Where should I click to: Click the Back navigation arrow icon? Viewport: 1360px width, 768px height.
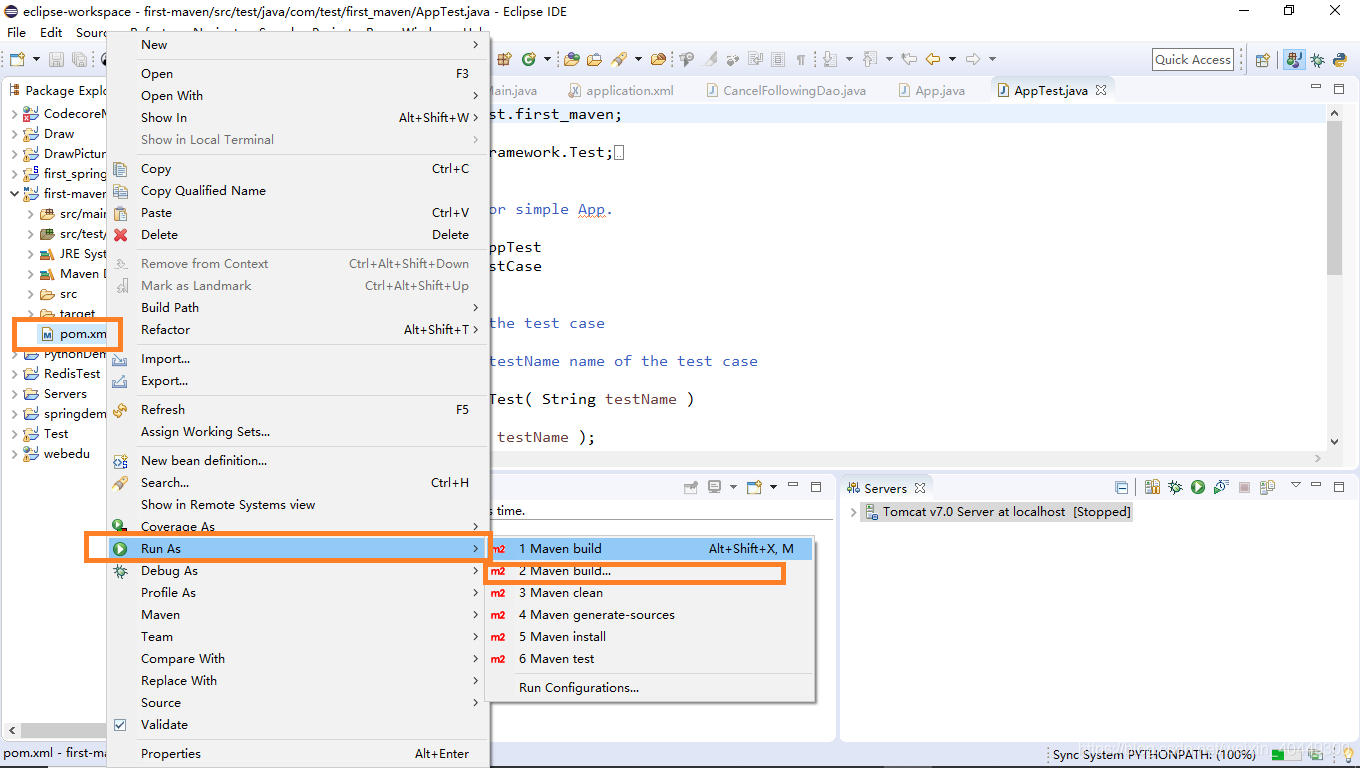click(x=933, y=59)
